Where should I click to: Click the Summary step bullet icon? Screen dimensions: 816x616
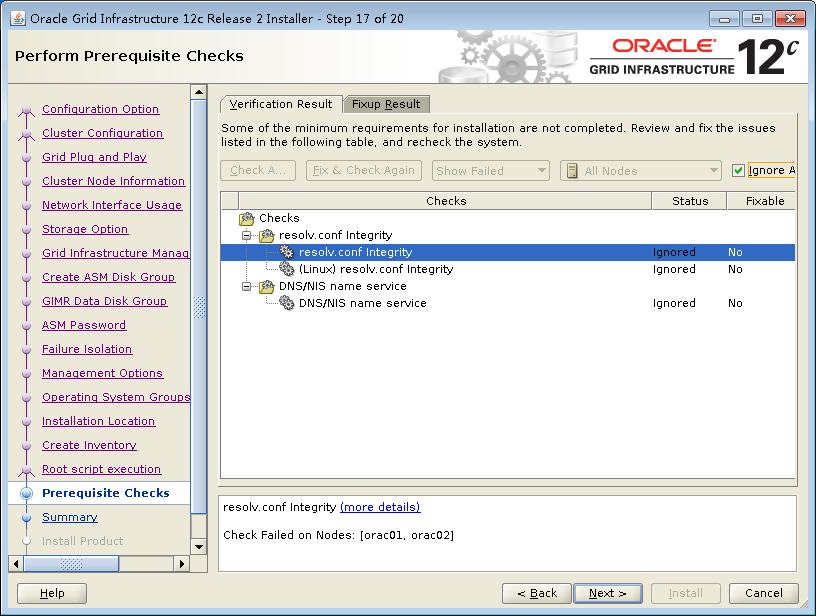coord(27,517)
